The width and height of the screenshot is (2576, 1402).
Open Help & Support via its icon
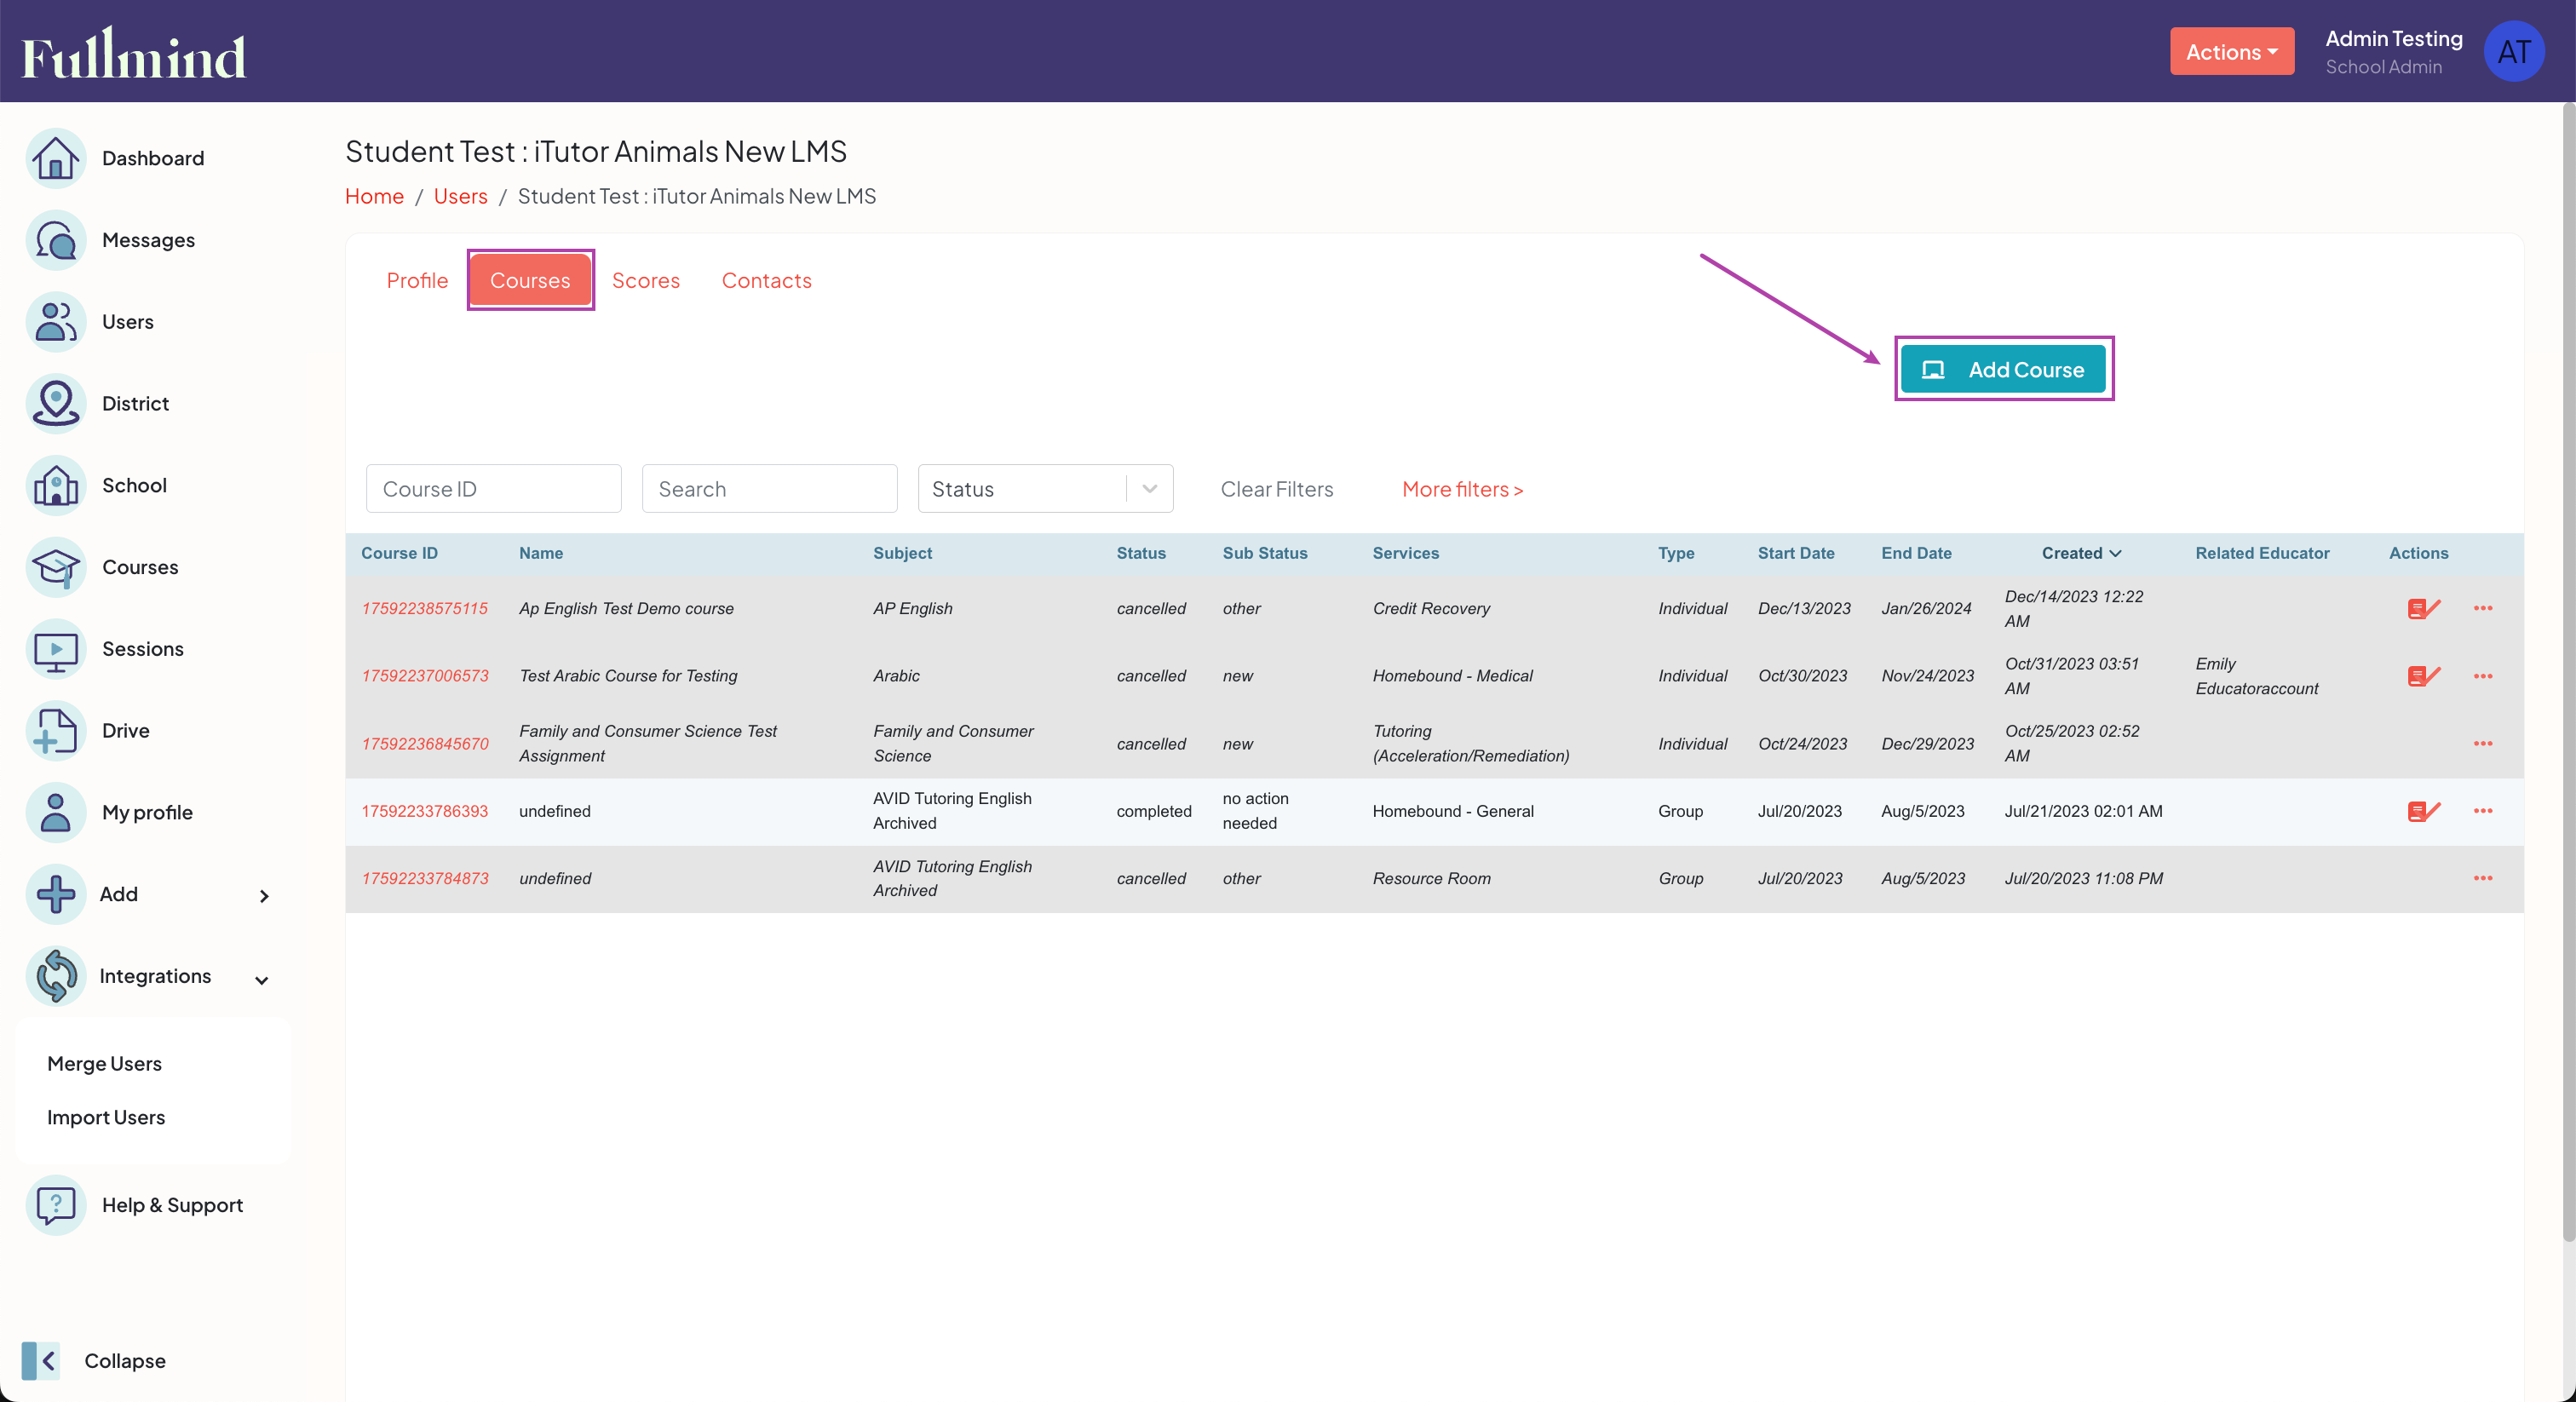55,1205
